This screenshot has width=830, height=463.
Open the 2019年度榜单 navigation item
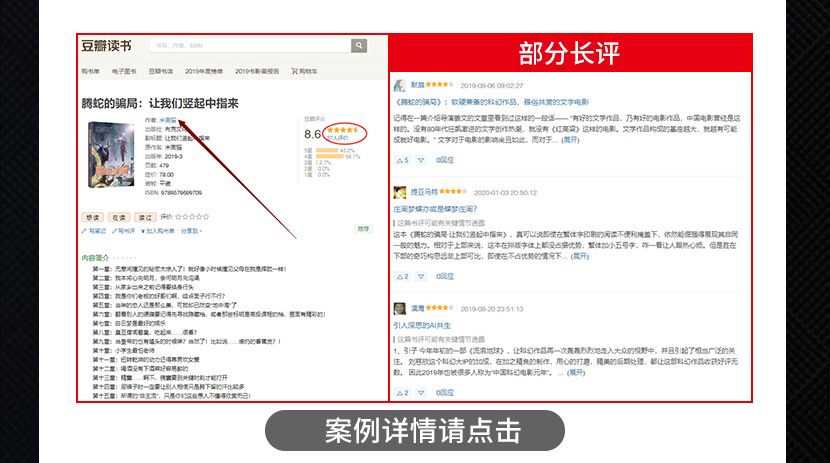205,72
